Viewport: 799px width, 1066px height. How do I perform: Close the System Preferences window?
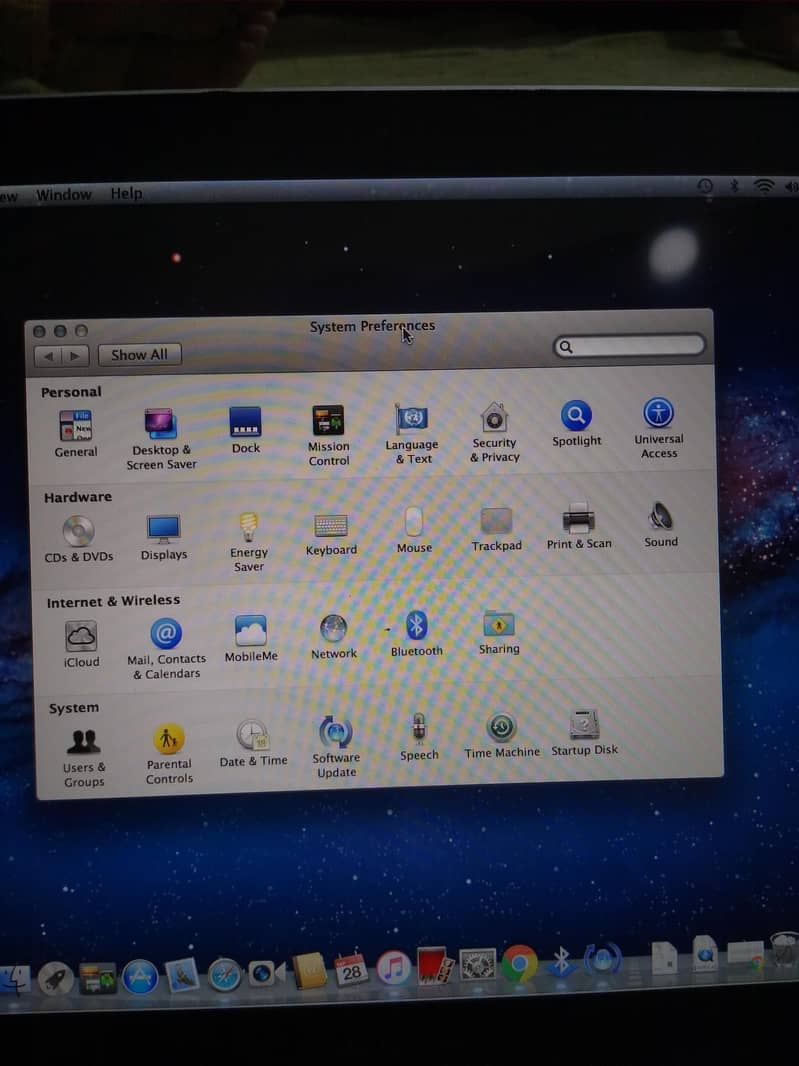(39, 331)
